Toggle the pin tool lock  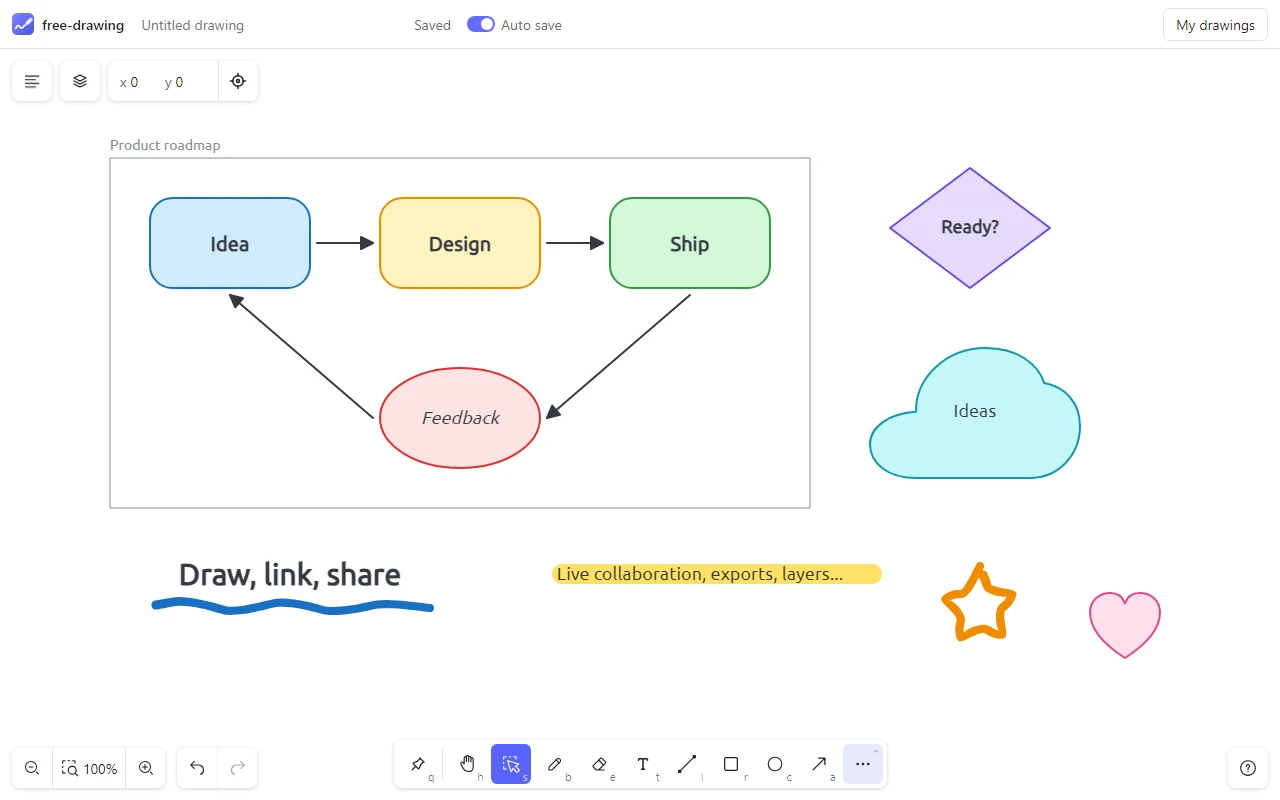[418, 764]
